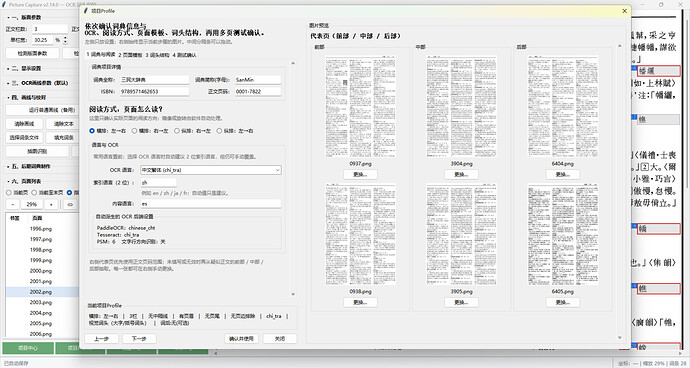This screenshot has height=368, width=690.
Task: Switch to tab 4 测试确认
Action: 184,55
